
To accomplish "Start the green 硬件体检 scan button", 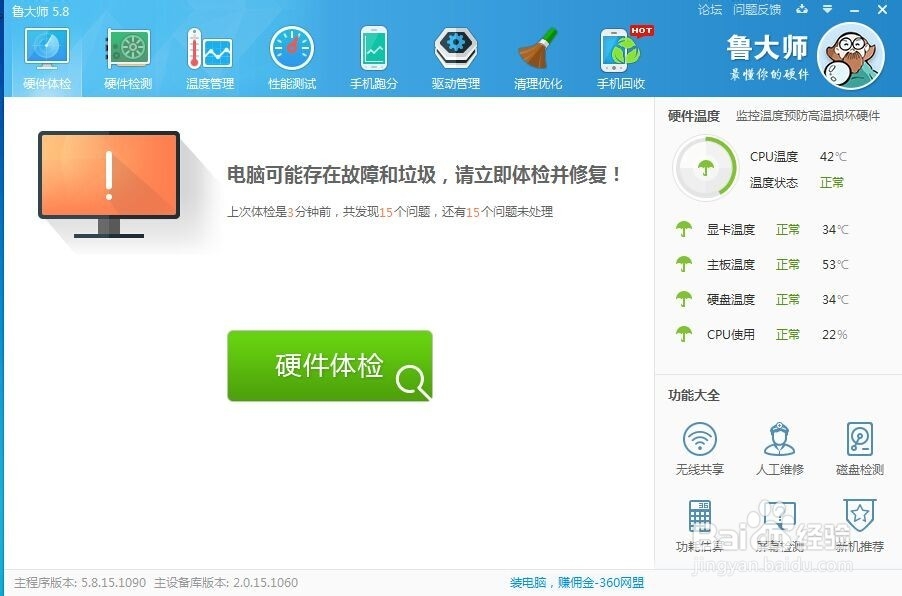I will [330, 366].
